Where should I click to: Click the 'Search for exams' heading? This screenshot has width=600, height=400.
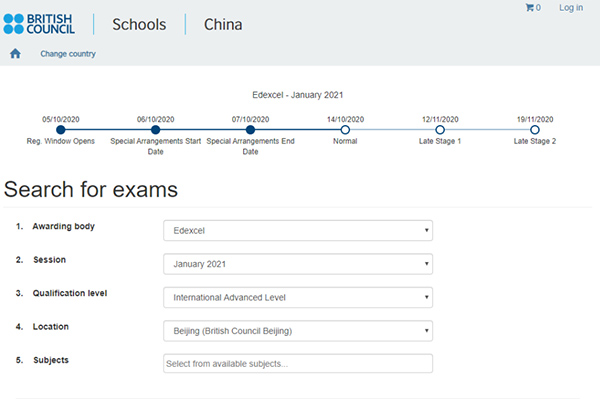point(91,189)
